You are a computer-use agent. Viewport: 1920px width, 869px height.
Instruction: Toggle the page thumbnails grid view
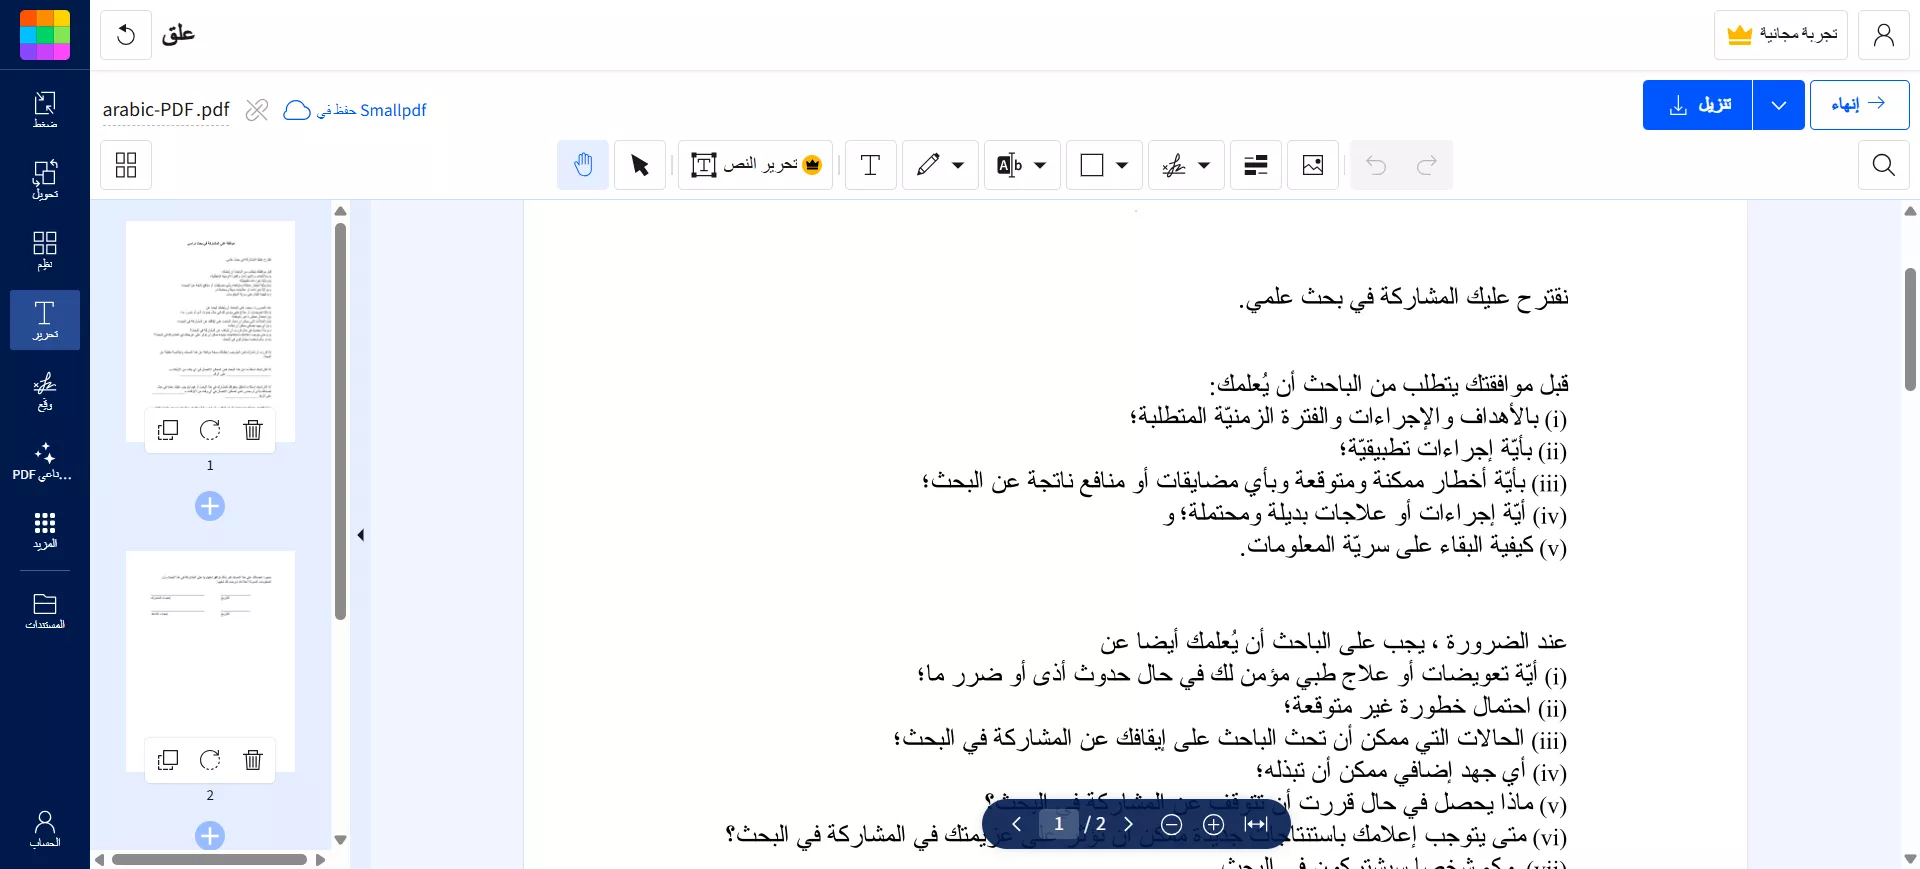click(126, 165)
